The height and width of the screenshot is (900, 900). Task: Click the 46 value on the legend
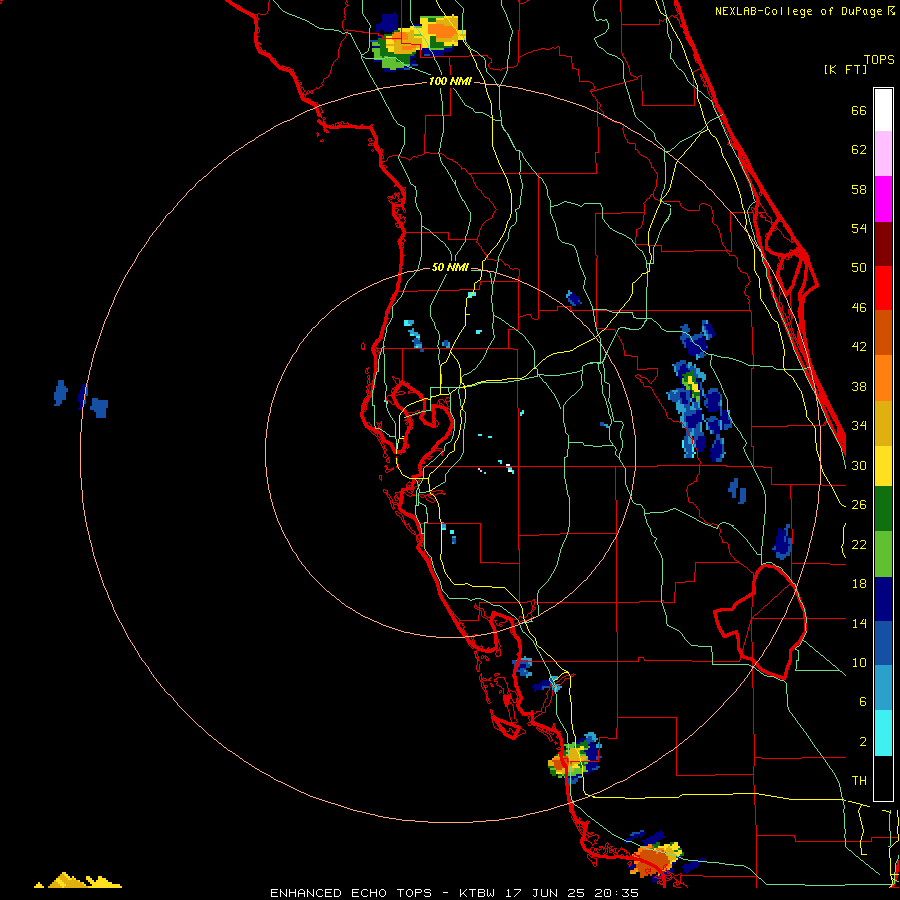coord(859,308)
